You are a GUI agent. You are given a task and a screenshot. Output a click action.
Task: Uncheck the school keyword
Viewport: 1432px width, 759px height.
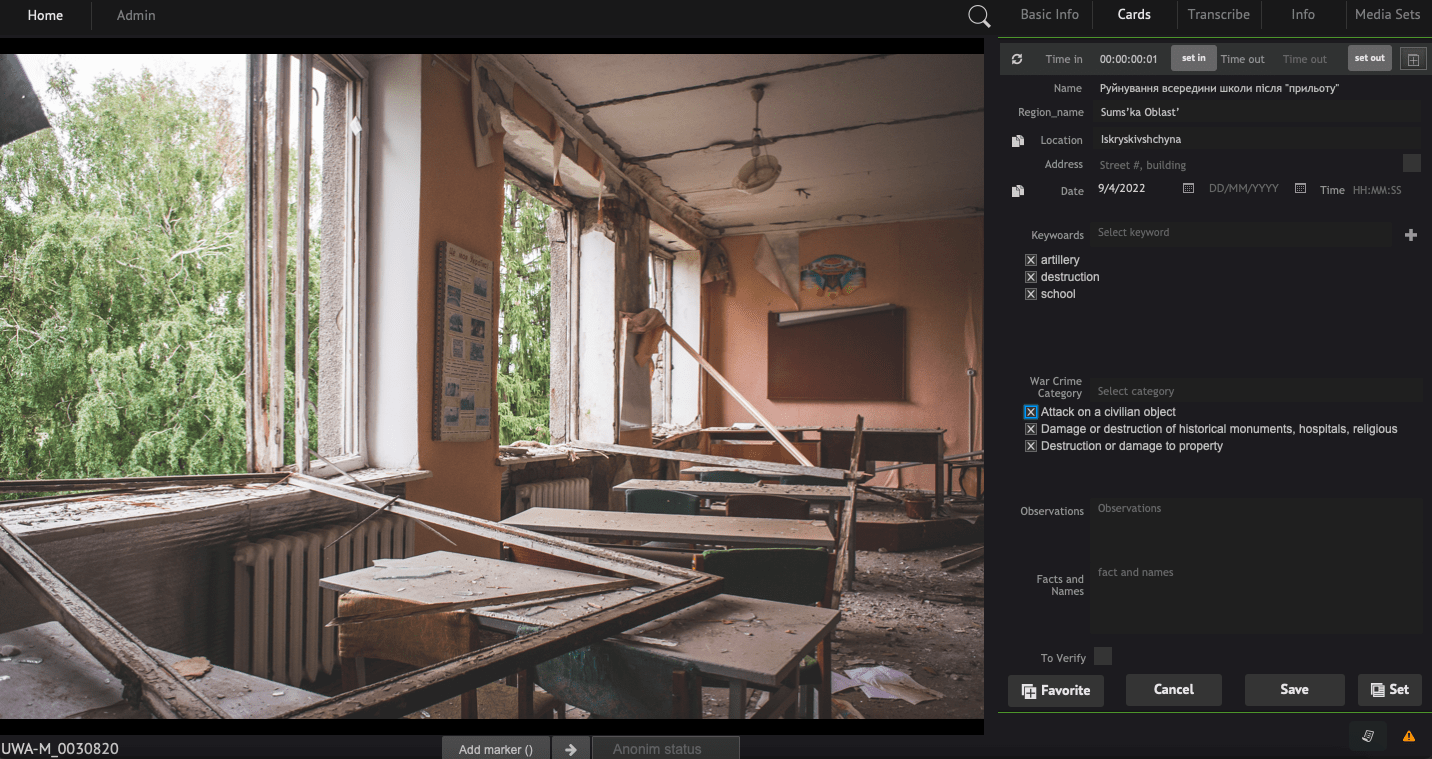1031,294
